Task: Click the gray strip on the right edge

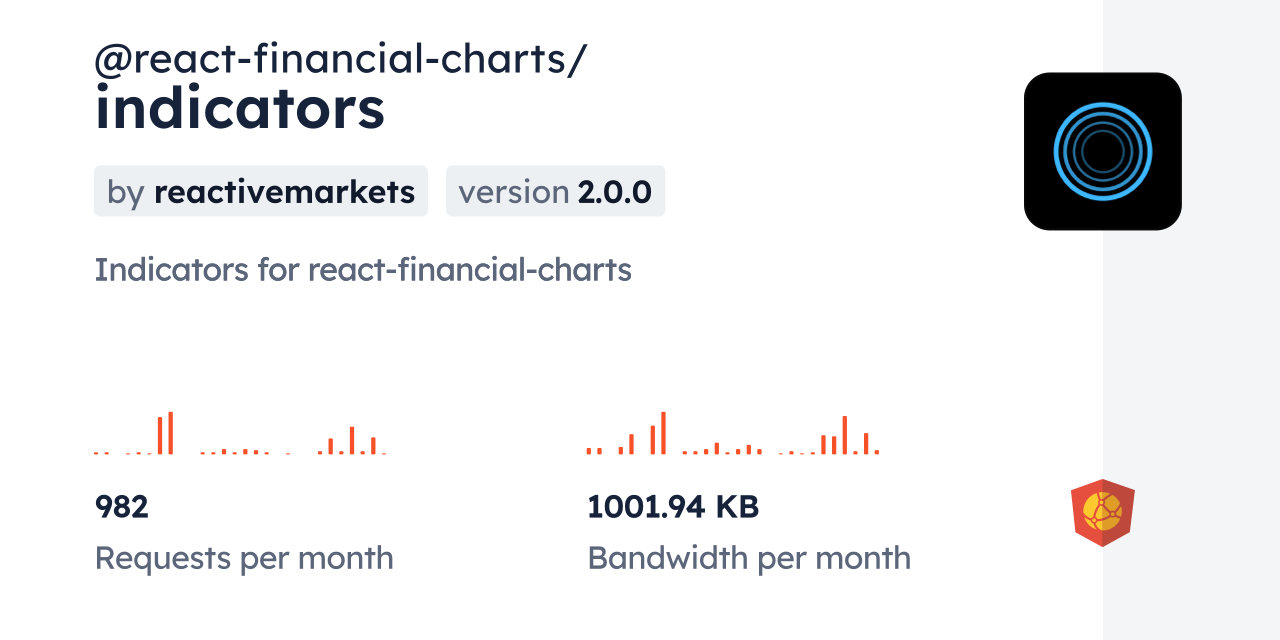Action: (x=1191, y=320)
